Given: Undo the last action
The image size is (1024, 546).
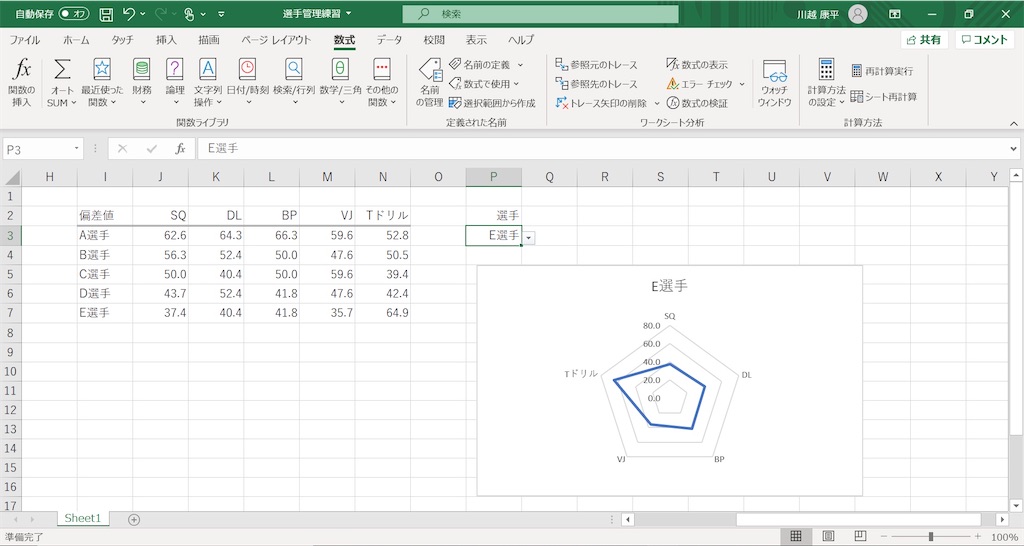Looking at the screenshot, I should 129,14.
